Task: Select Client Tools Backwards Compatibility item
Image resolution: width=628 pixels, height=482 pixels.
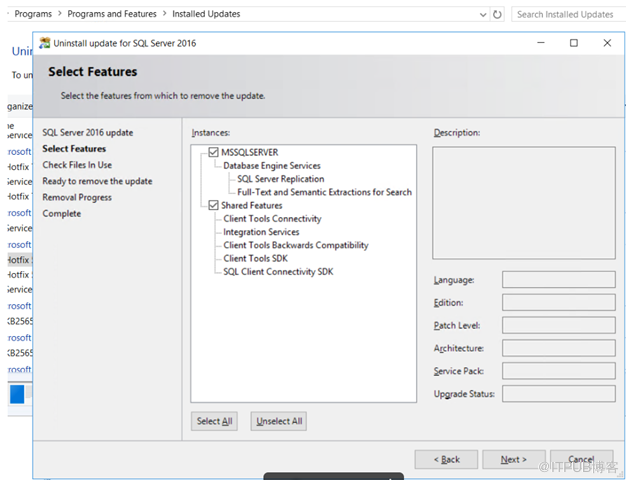Action: point(296,245)
